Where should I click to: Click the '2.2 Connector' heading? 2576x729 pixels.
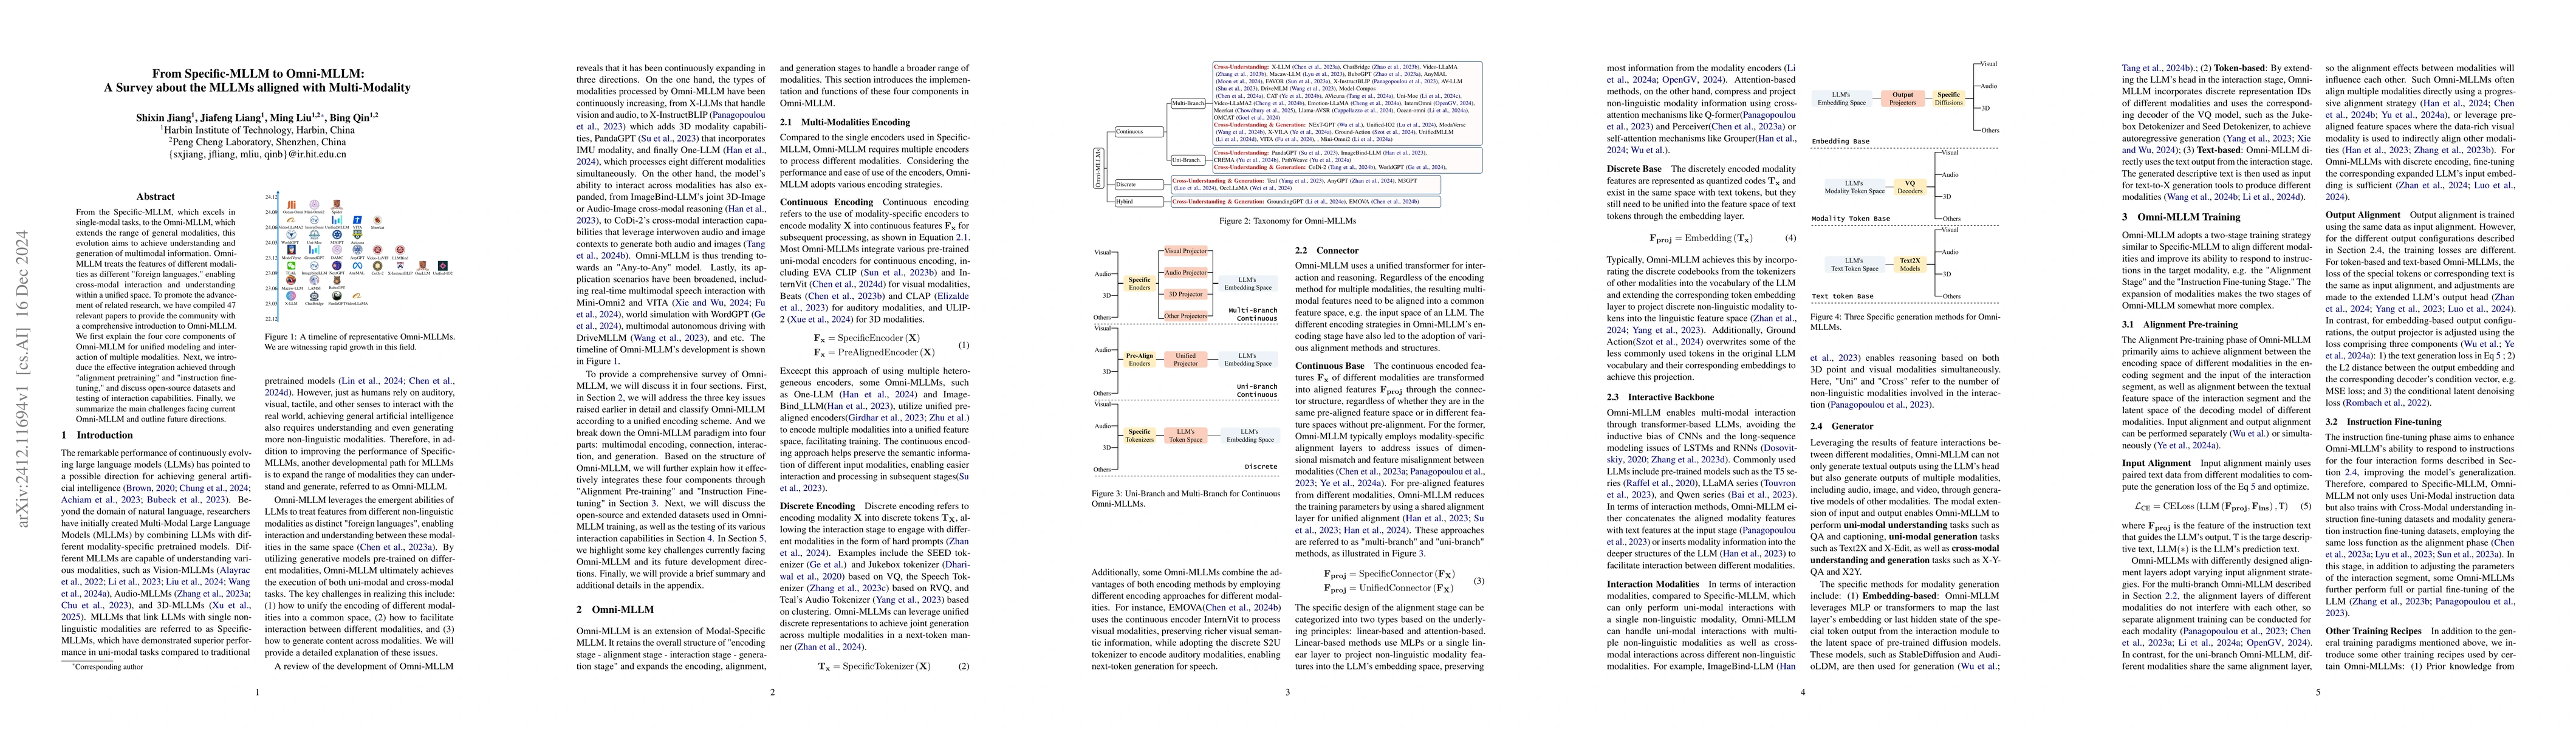1327,251
